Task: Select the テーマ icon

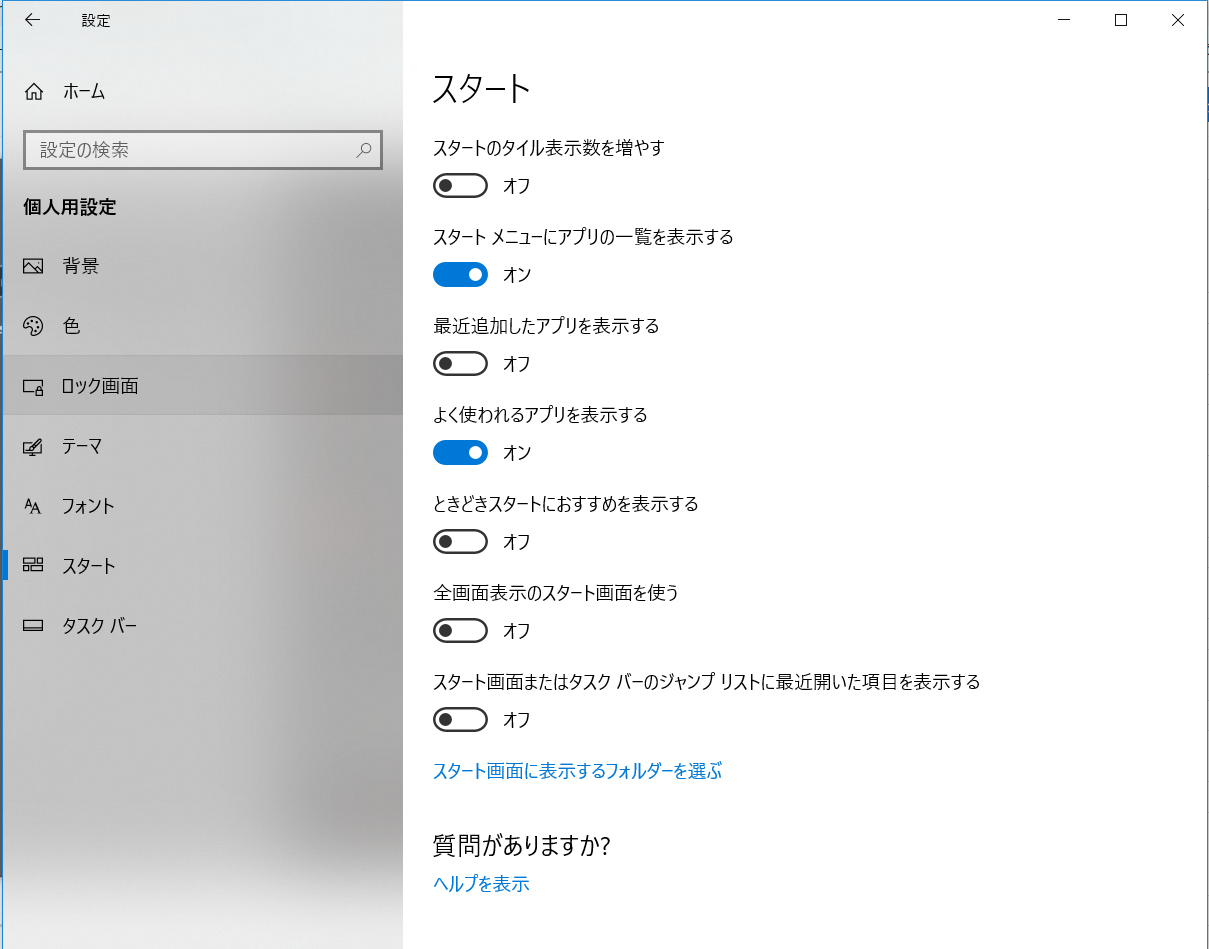Action: [33, 446]
